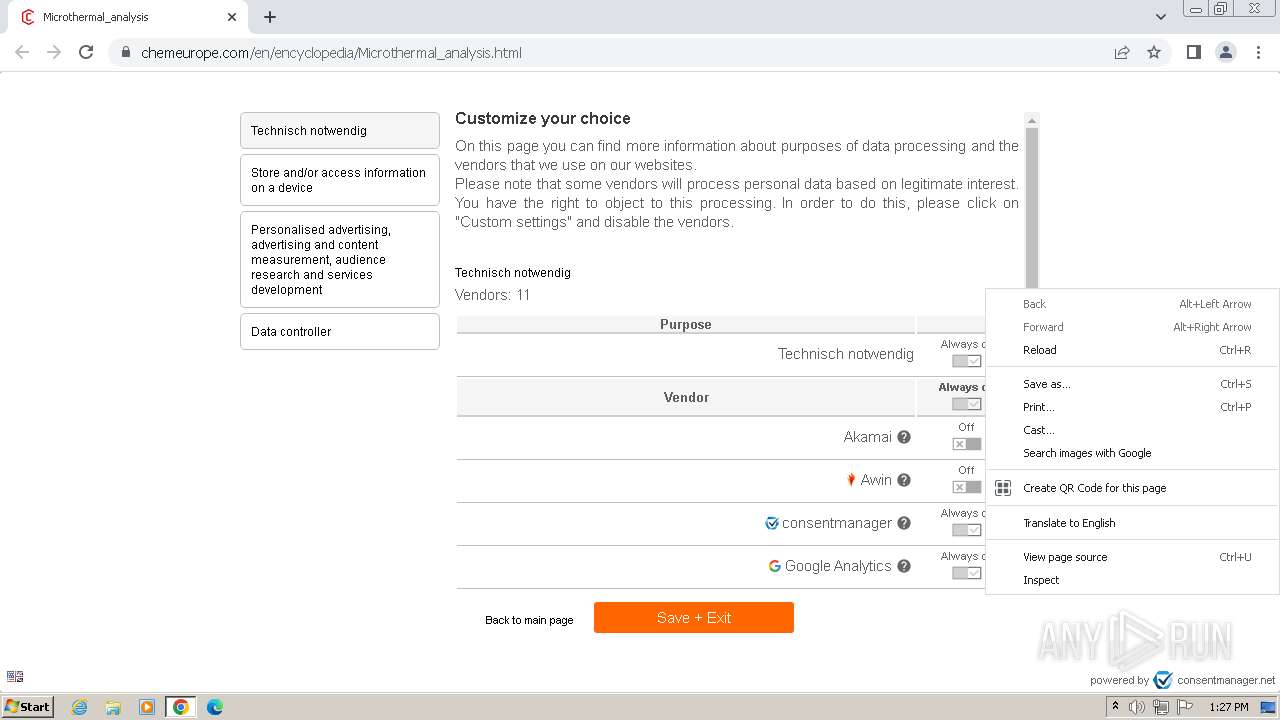The width and height of the screenshot is (1280, 720).
Task: Click the share page icon in address bar
Action: 1122,52
